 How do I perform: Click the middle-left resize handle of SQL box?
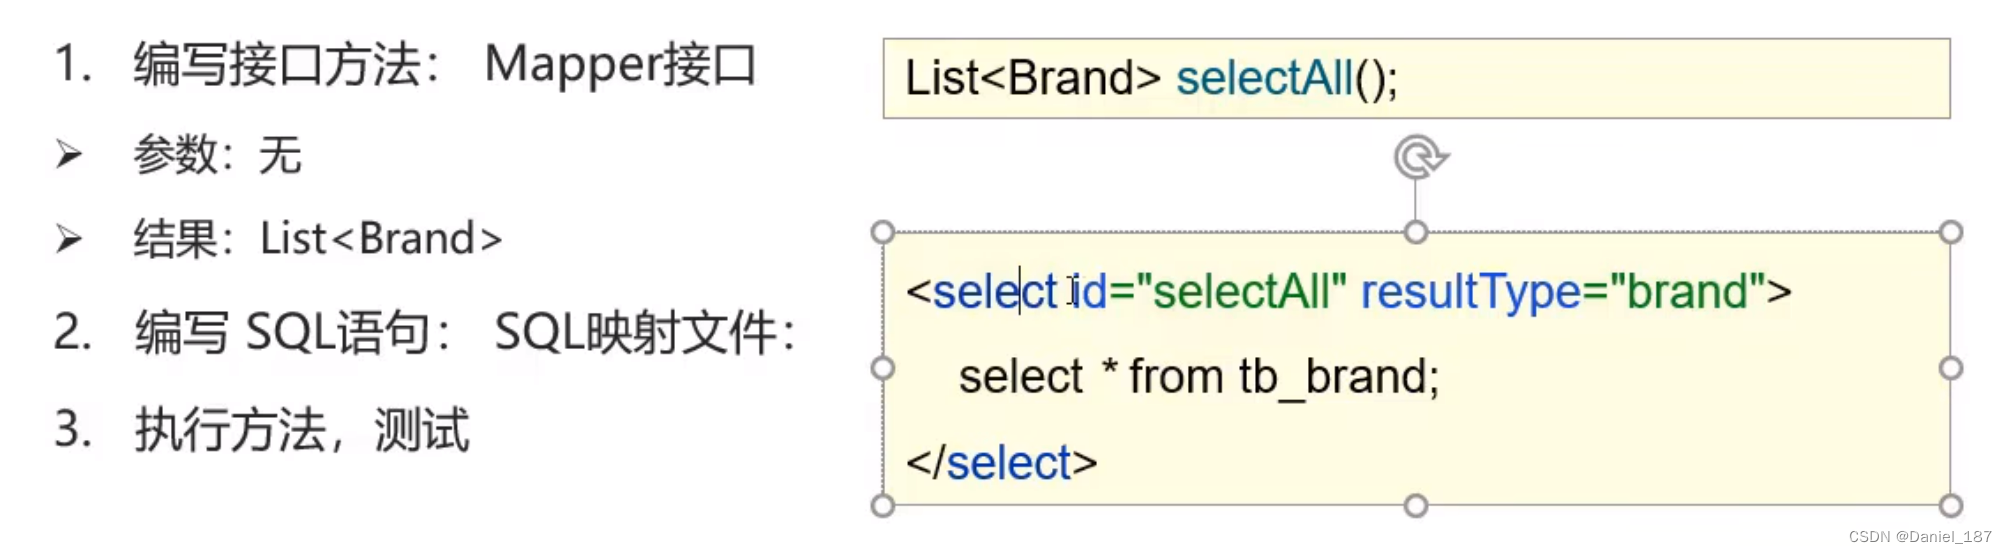point(882,368)
